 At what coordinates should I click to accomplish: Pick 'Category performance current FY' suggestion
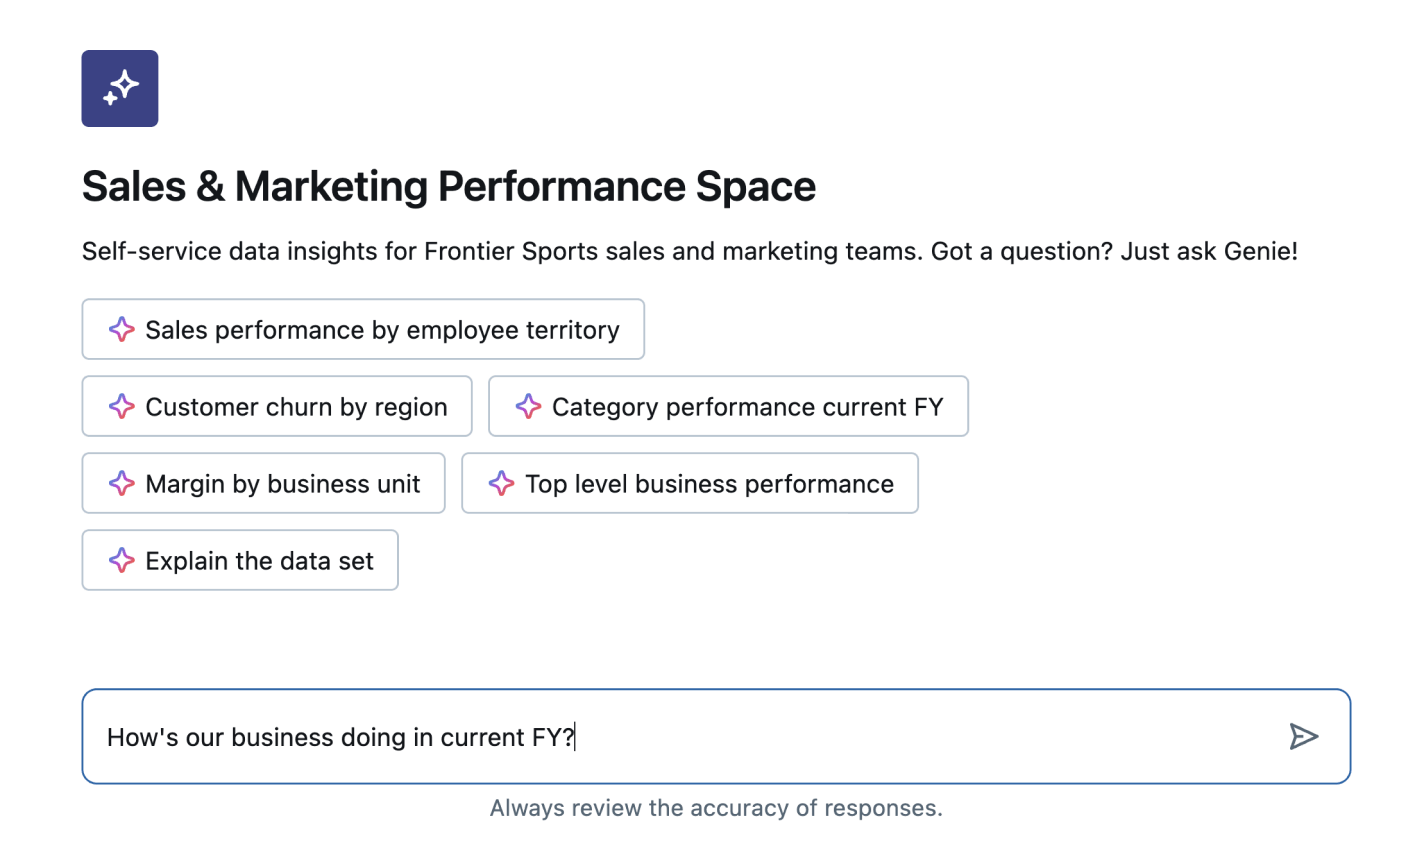[x=747, y=407]
